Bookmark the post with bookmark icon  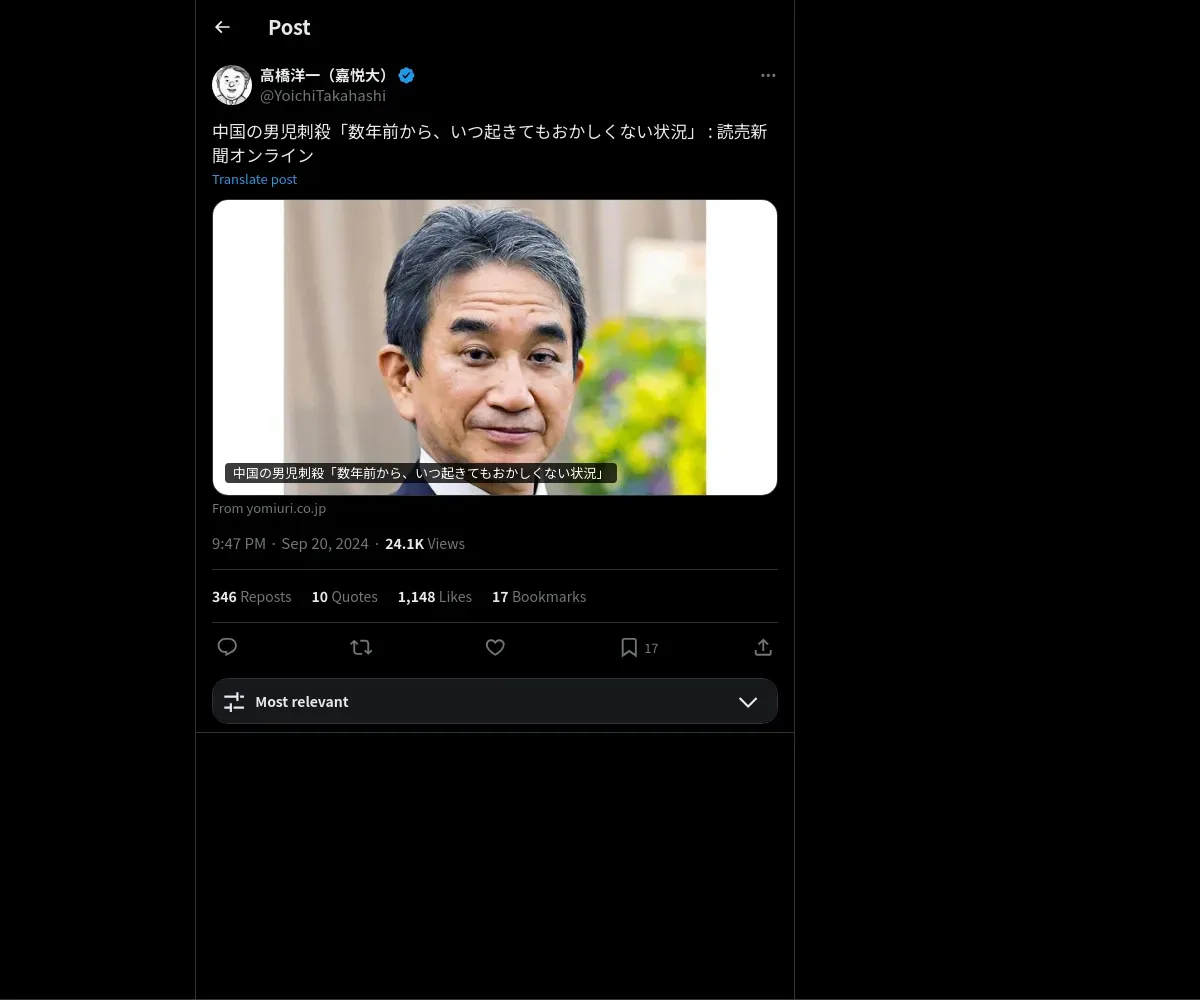pyautogui.click(x=629, y=648)
